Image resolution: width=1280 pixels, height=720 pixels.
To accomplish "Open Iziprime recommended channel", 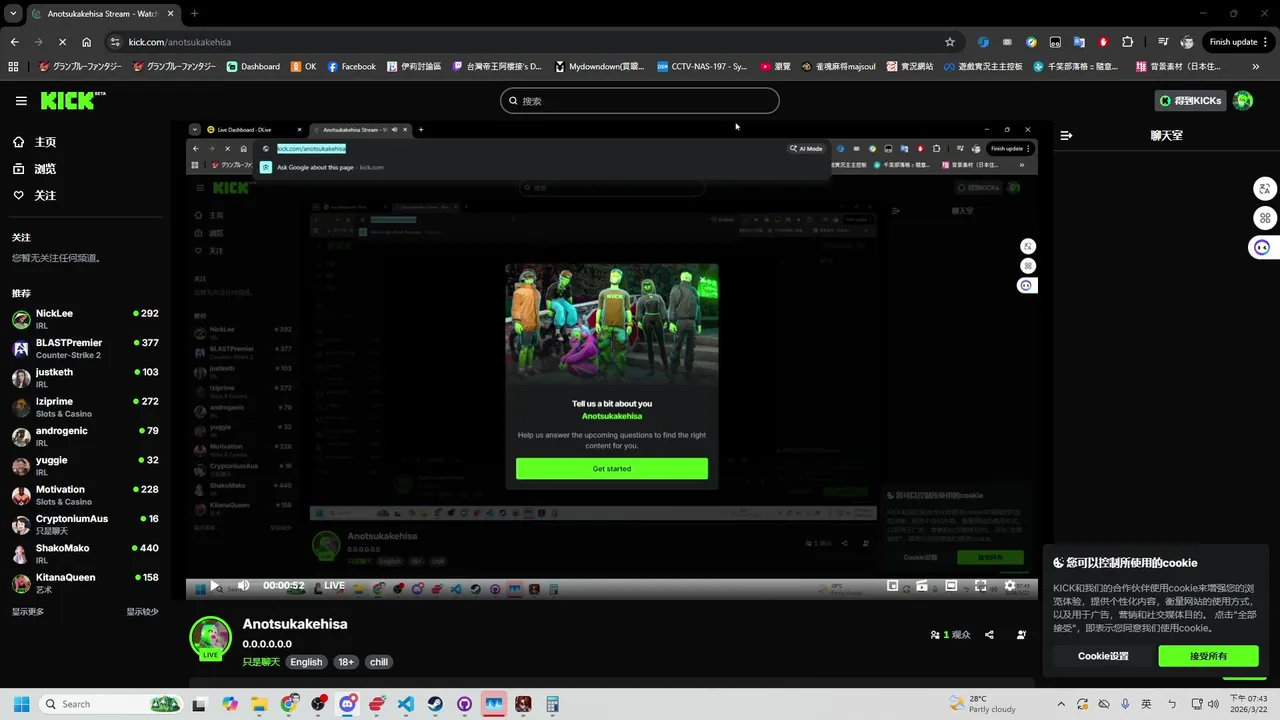I will (x=85, y=407).
